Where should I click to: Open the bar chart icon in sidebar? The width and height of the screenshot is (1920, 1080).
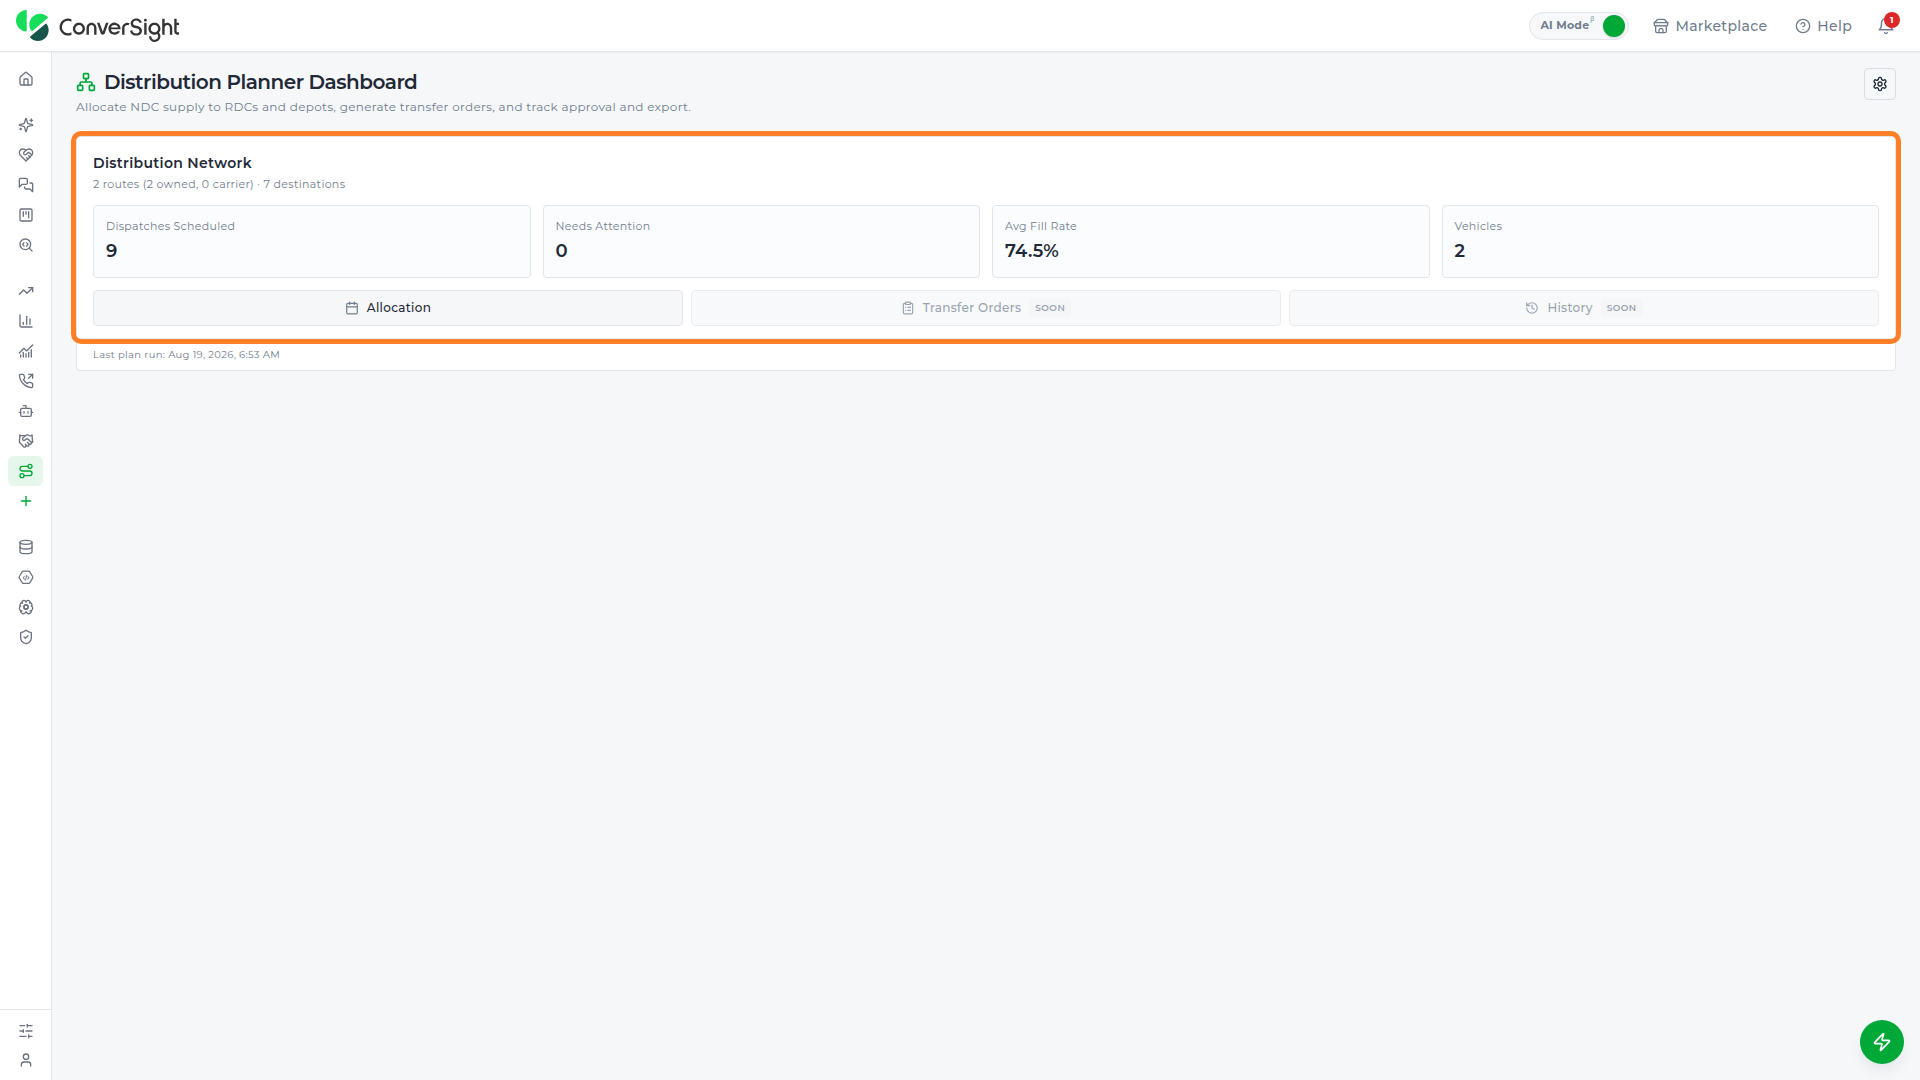(x=26, y=321)
